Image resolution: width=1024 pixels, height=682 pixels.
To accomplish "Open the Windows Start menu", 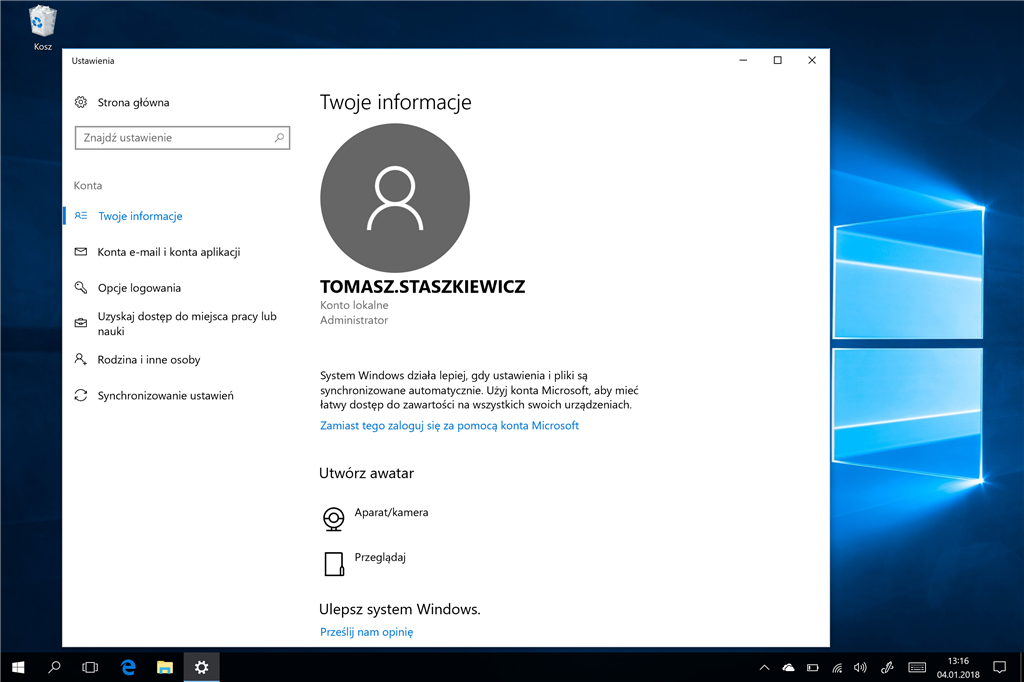I will [18, 667].
